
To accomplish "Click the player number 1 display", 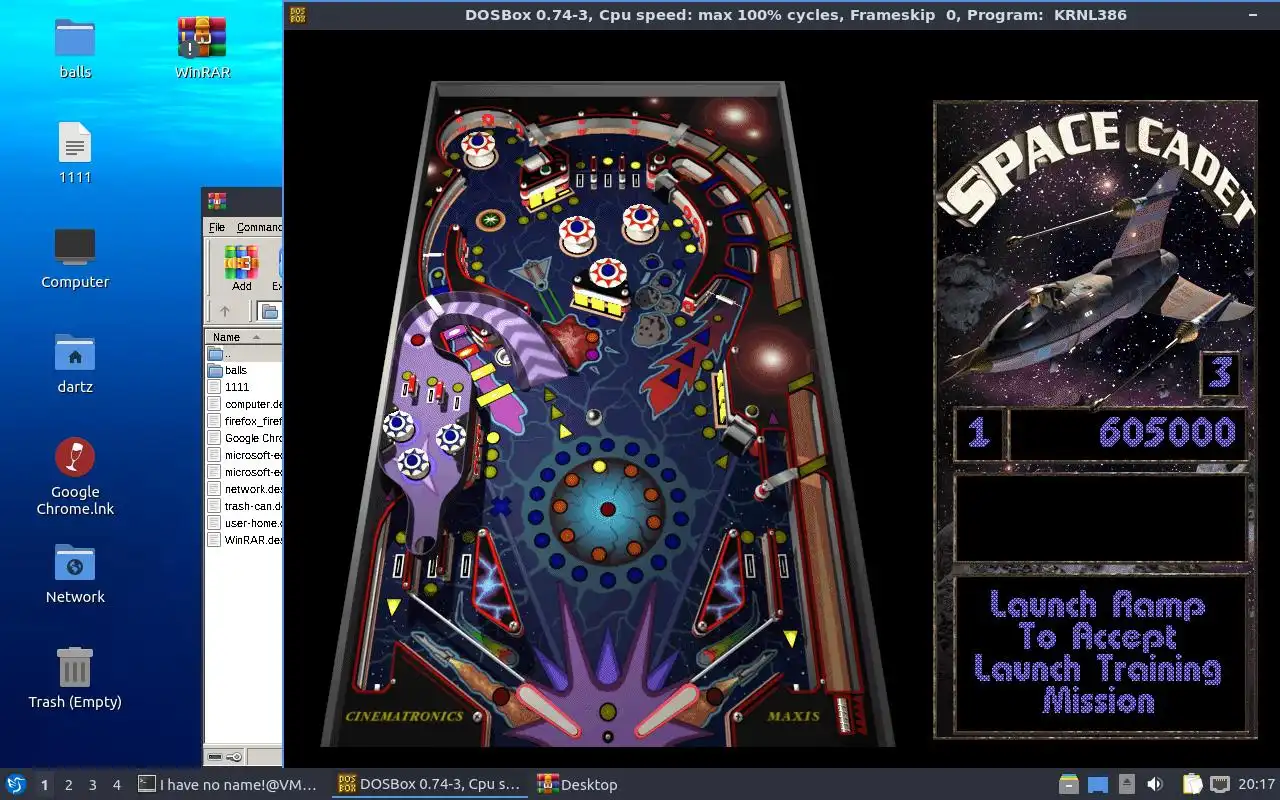I will pyautogui.click(x=979, y=433).
